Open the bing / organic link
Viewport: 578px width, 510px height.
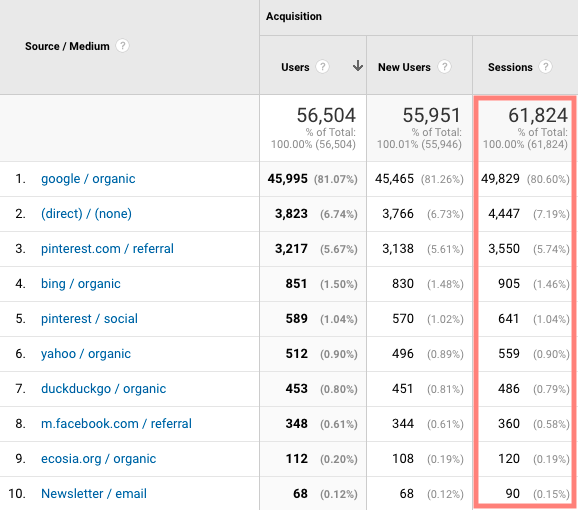tap(81, 284)
